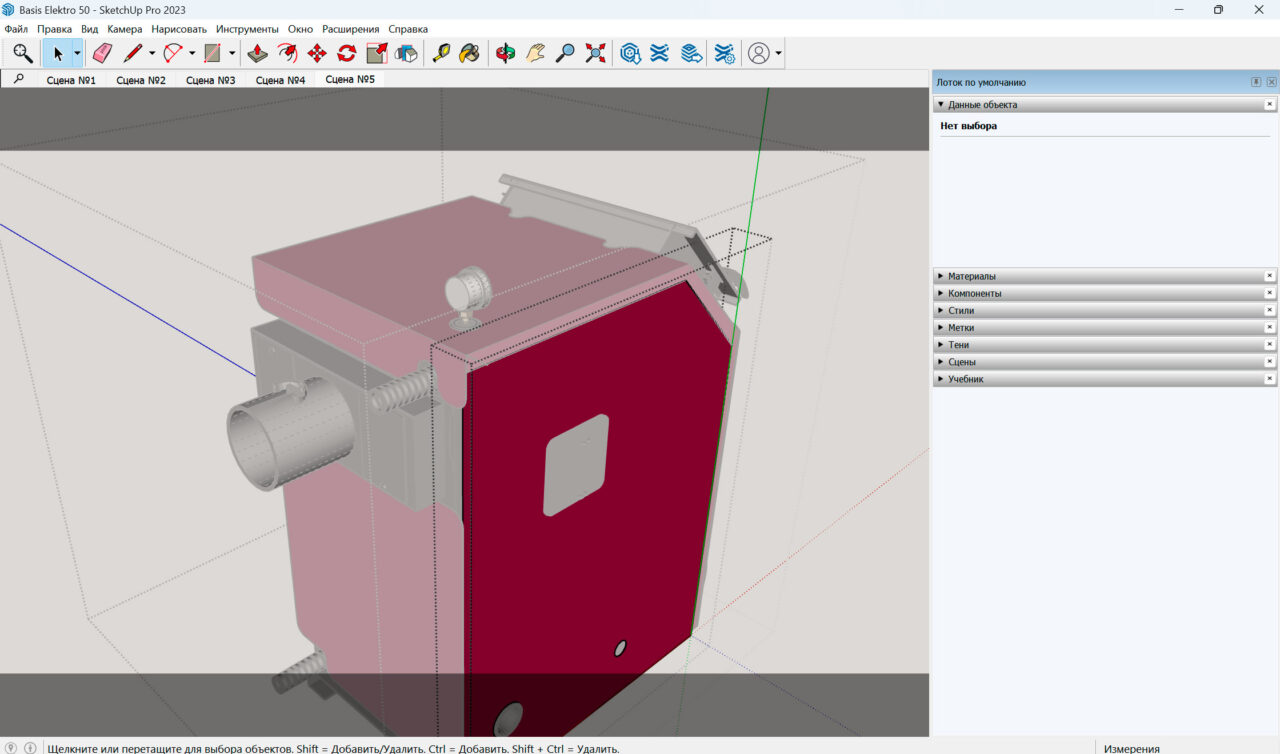This screenshot has height=754, width=1280.
Task: Open the account profile dropdown arrow
Action: tap(778, 54)
